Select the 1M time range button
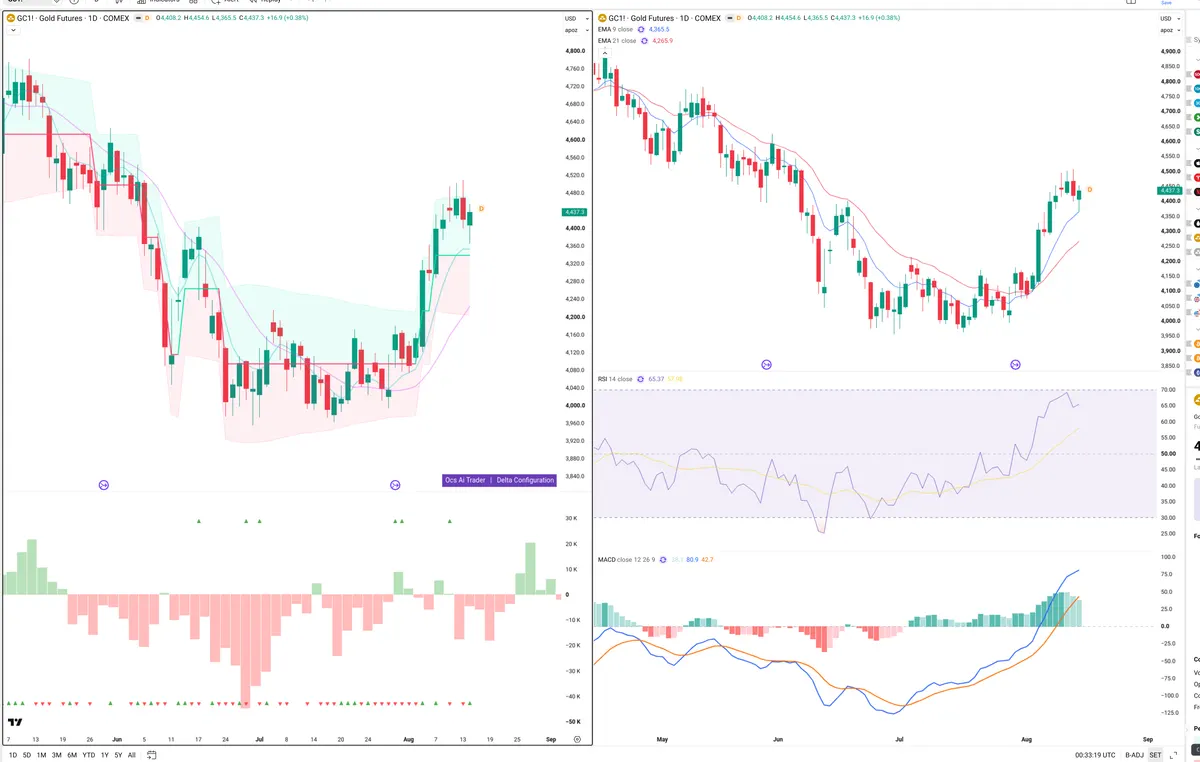 pos(41,755)
